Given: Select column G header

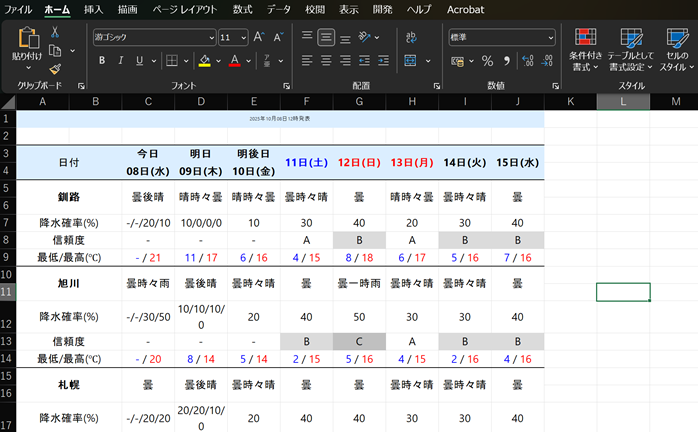Looking at the screenshot, I should (360, 102).
